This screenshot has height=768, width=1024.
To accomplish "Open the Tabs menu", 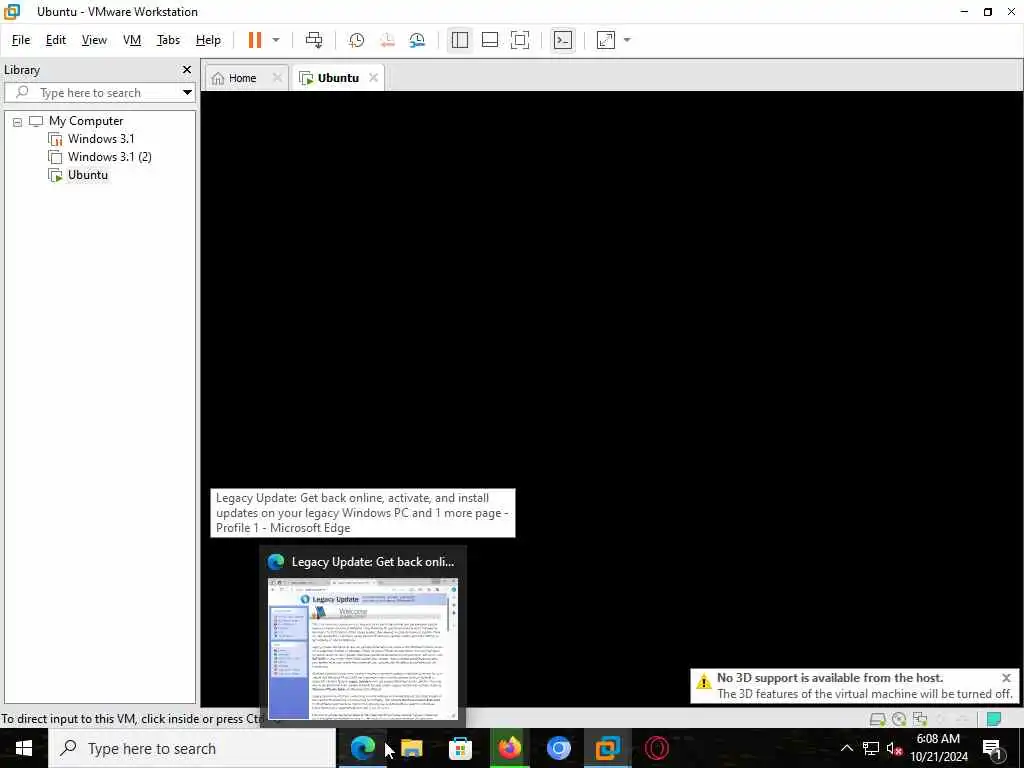I will tap(168, 40).
